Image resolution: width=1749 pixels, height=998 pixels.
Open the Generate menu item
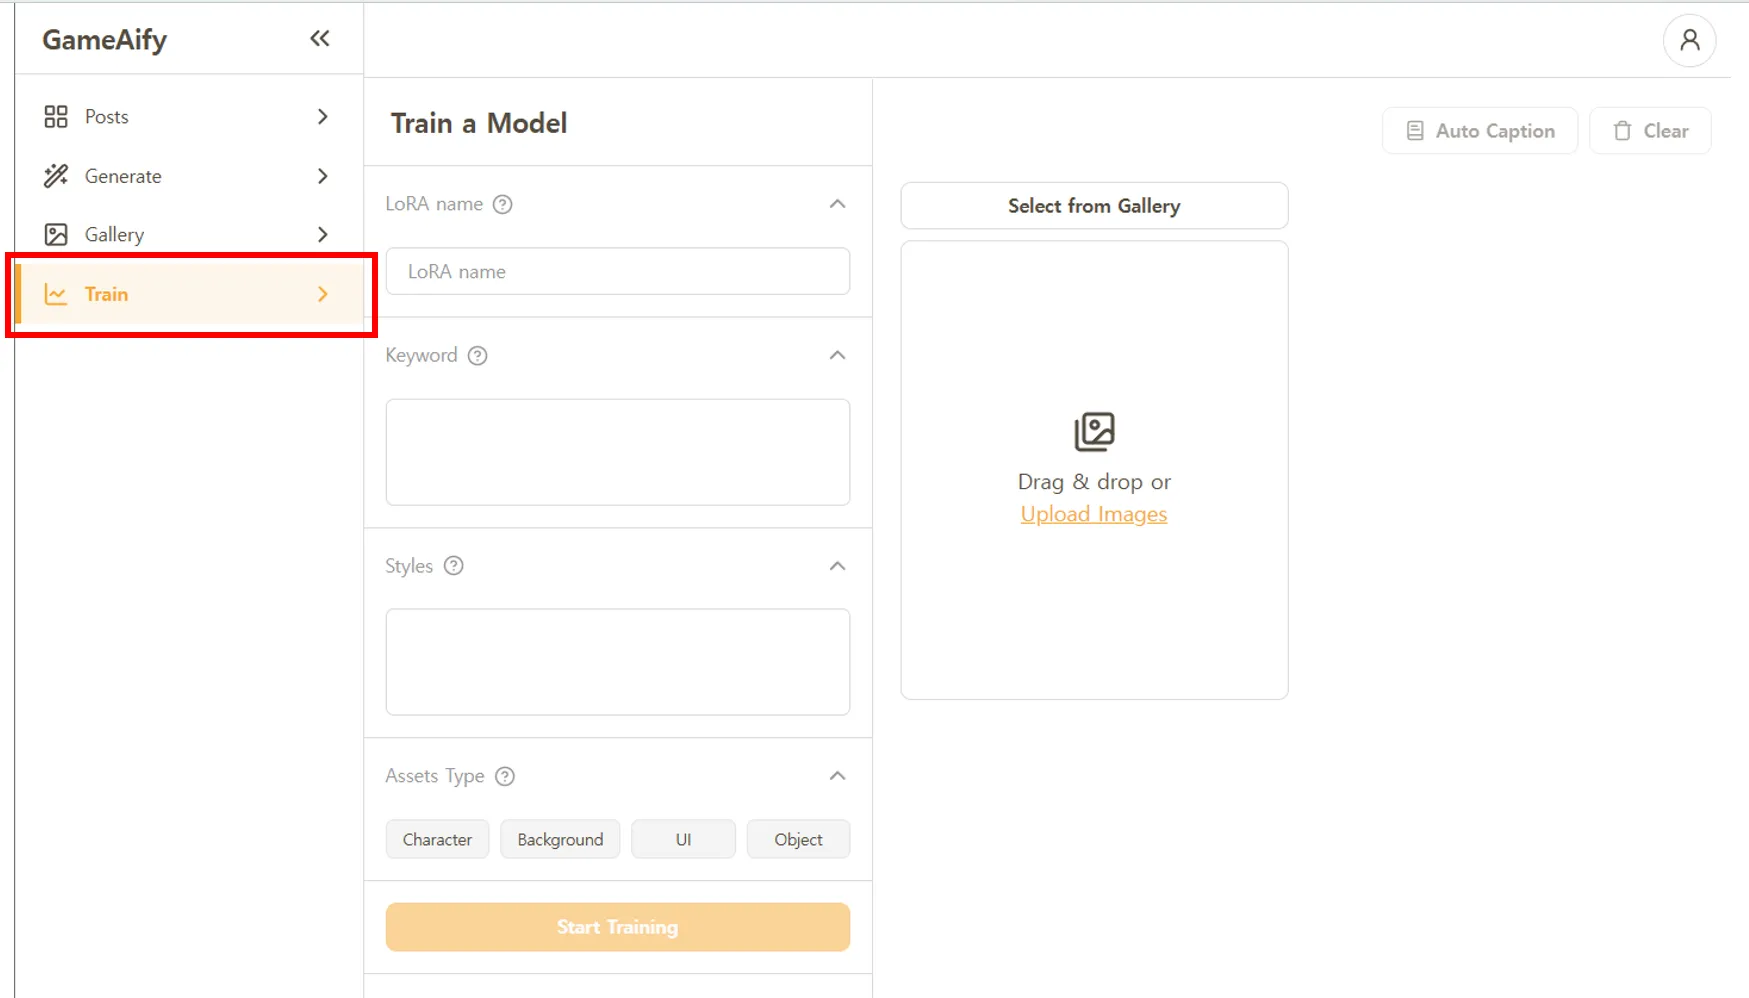189,176
